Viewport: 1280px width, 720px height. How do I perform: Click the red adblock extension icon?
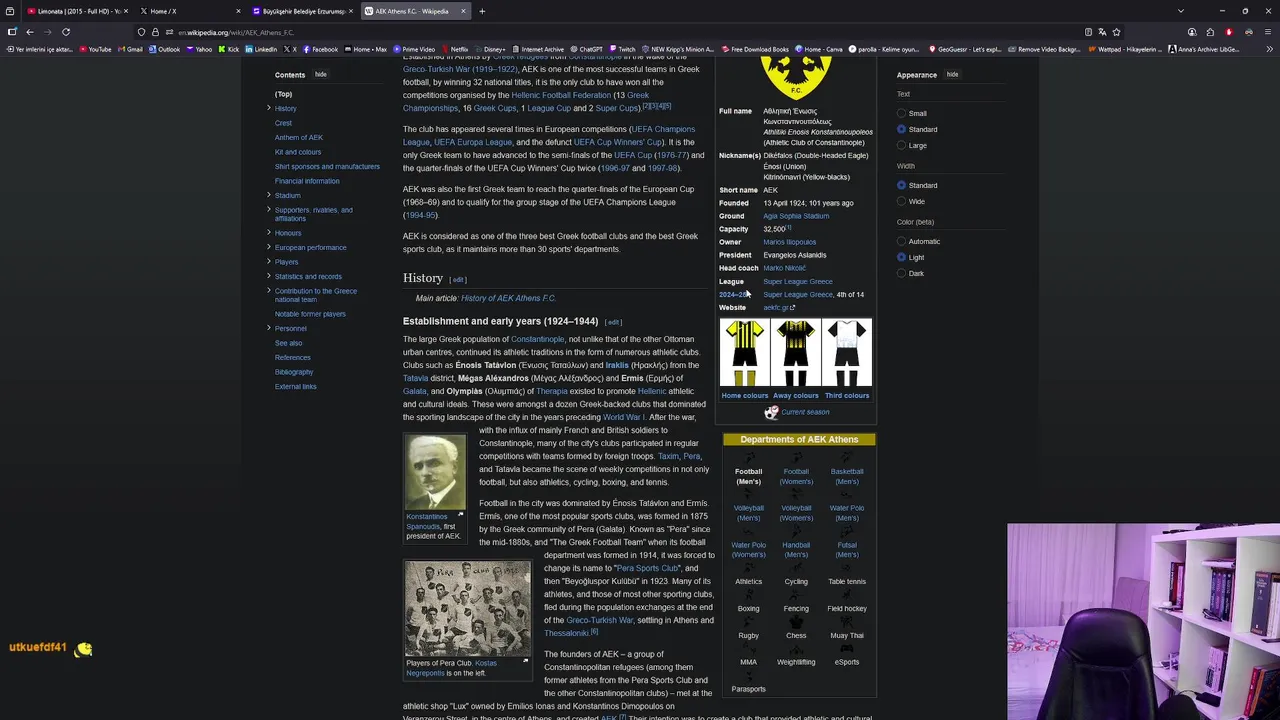coord(1229,32)
